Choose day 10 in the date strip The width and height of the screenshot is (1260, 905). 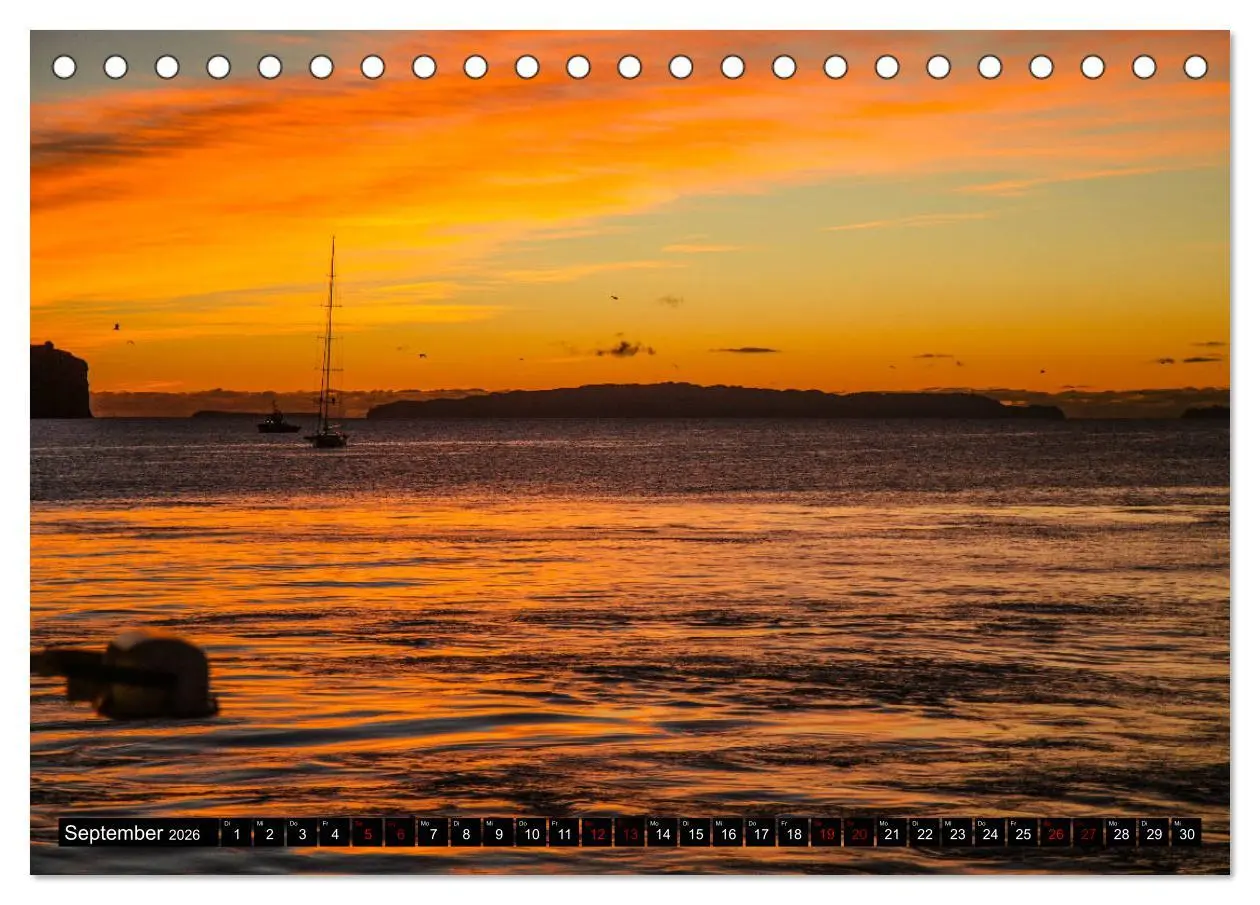[531, 833]
